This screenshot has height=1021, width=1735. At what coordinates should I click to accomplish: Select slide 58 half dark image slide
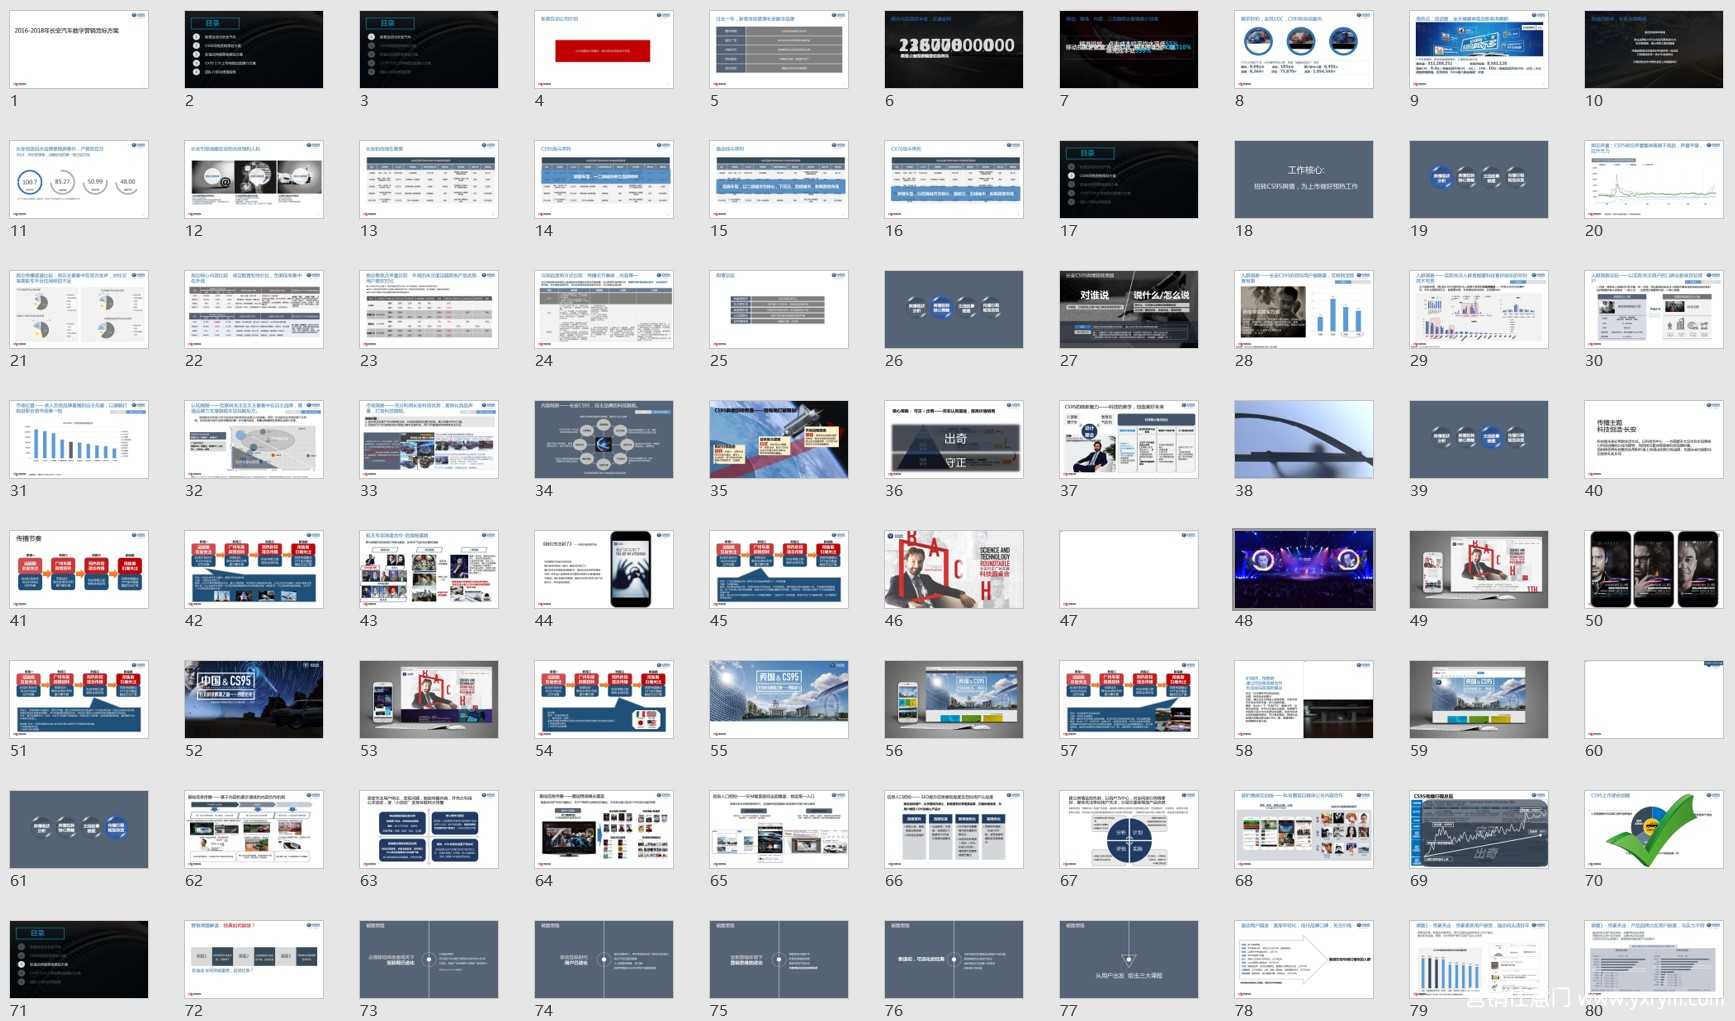(x=1304, y=699)
